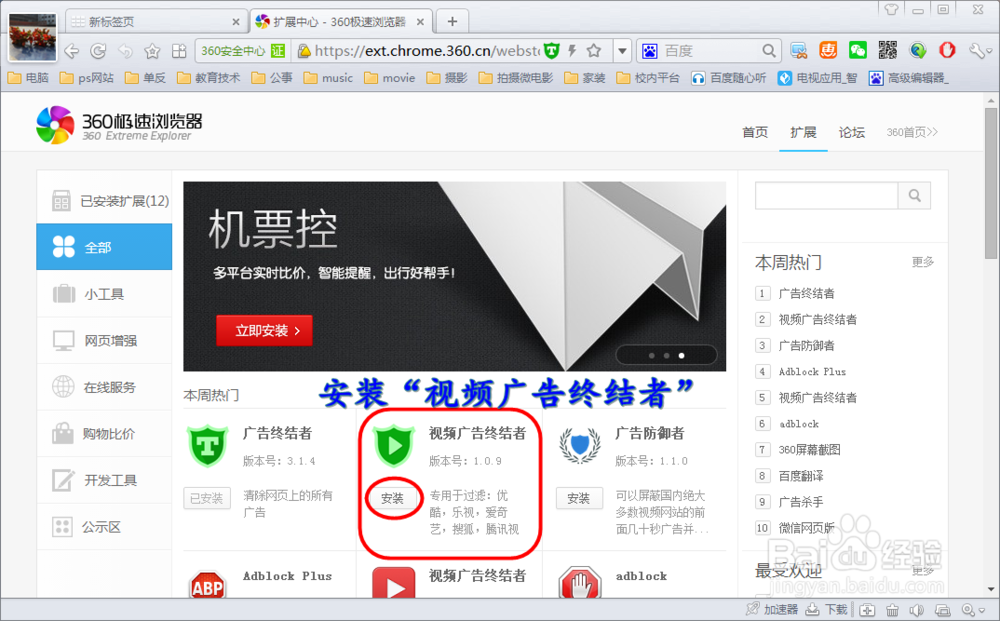Open the 360首页>> link

pyautogui.click(x=912, y=132)
